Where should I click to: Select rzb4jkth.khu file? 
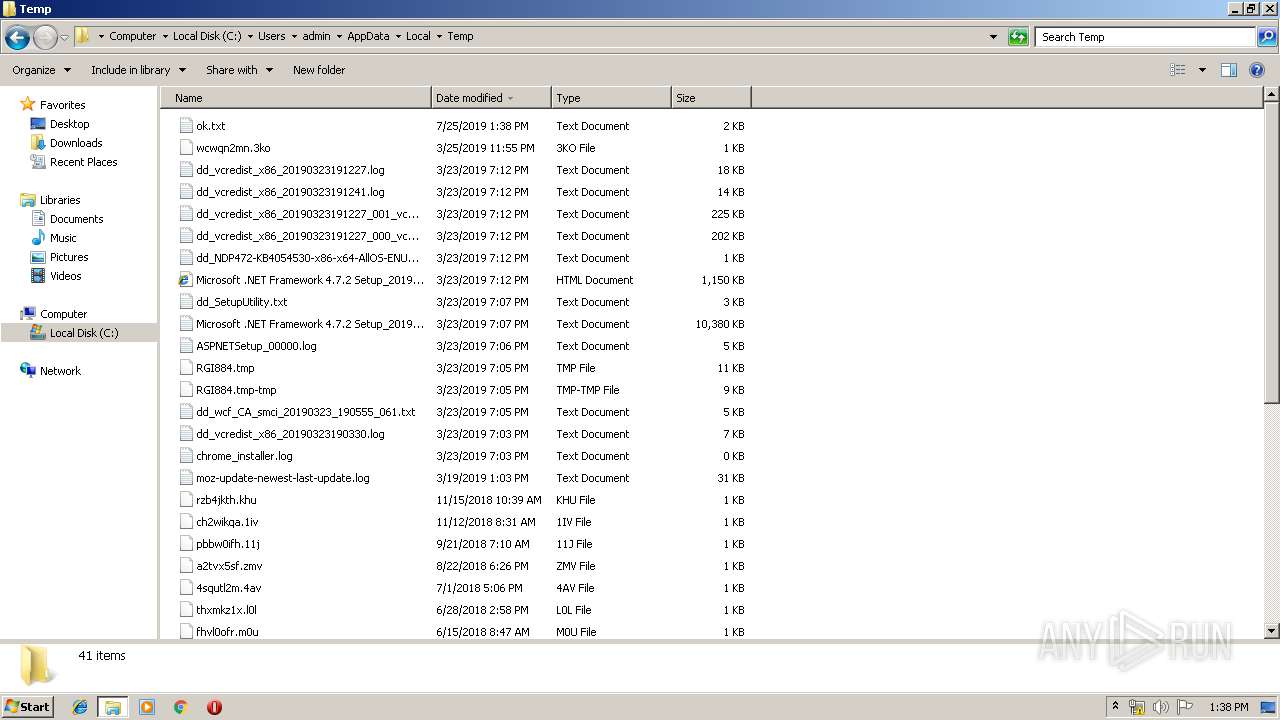tap(226, 500)
